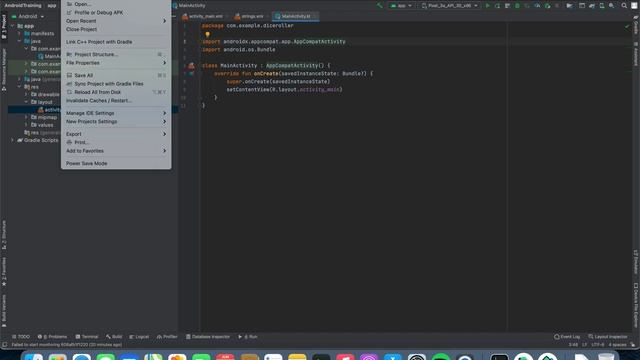Open the Logcat tool window
The image size is (640, 360).
coord(139,337)
